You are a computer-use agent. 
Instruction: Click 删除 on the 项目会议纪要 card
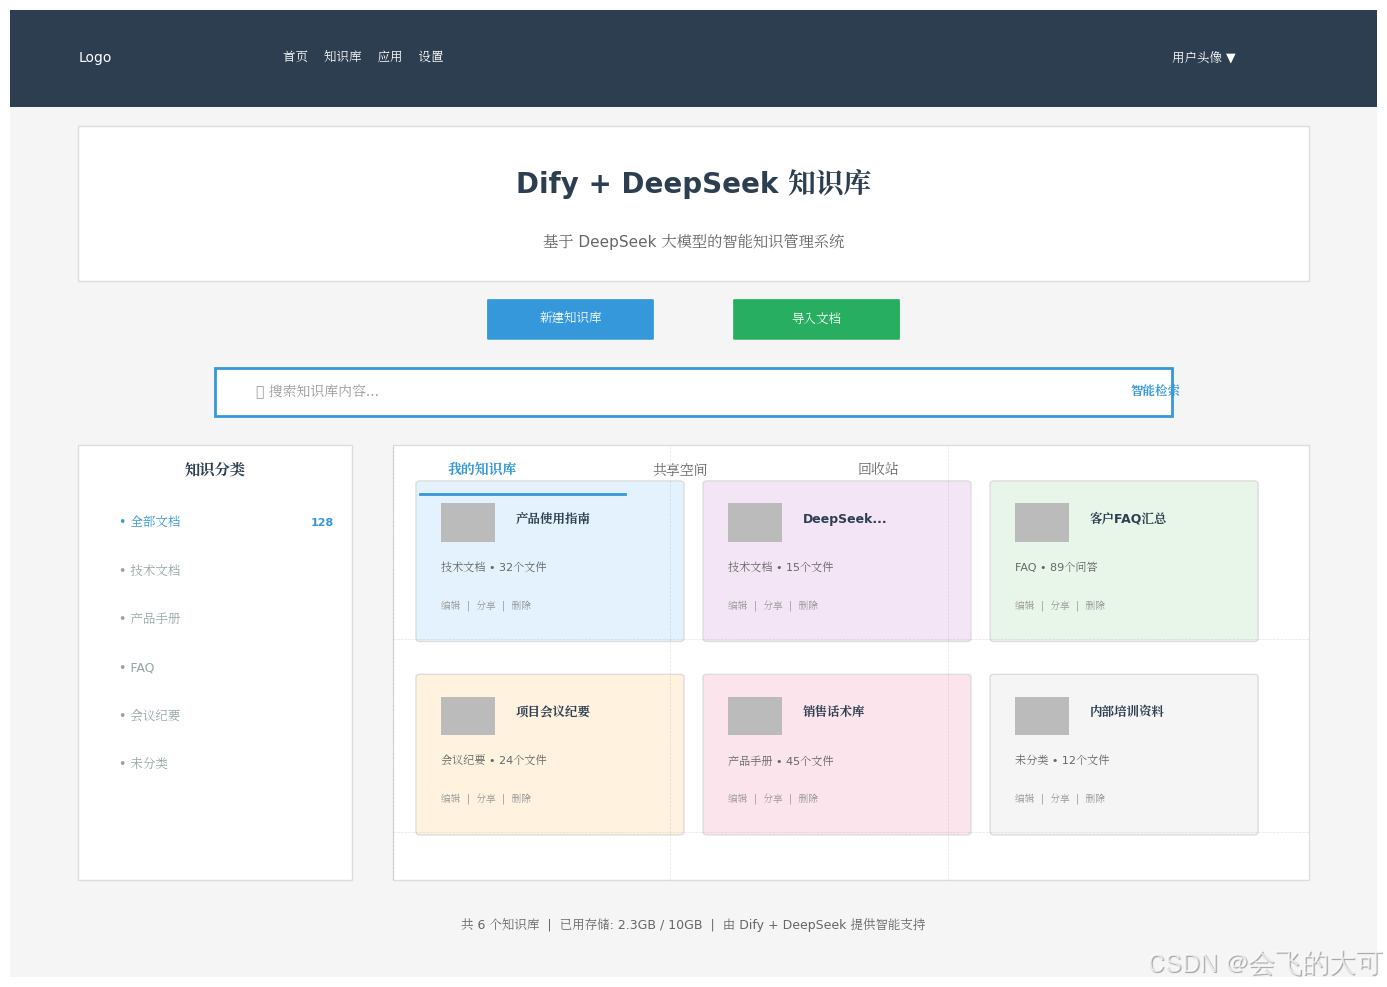point(521,799)
